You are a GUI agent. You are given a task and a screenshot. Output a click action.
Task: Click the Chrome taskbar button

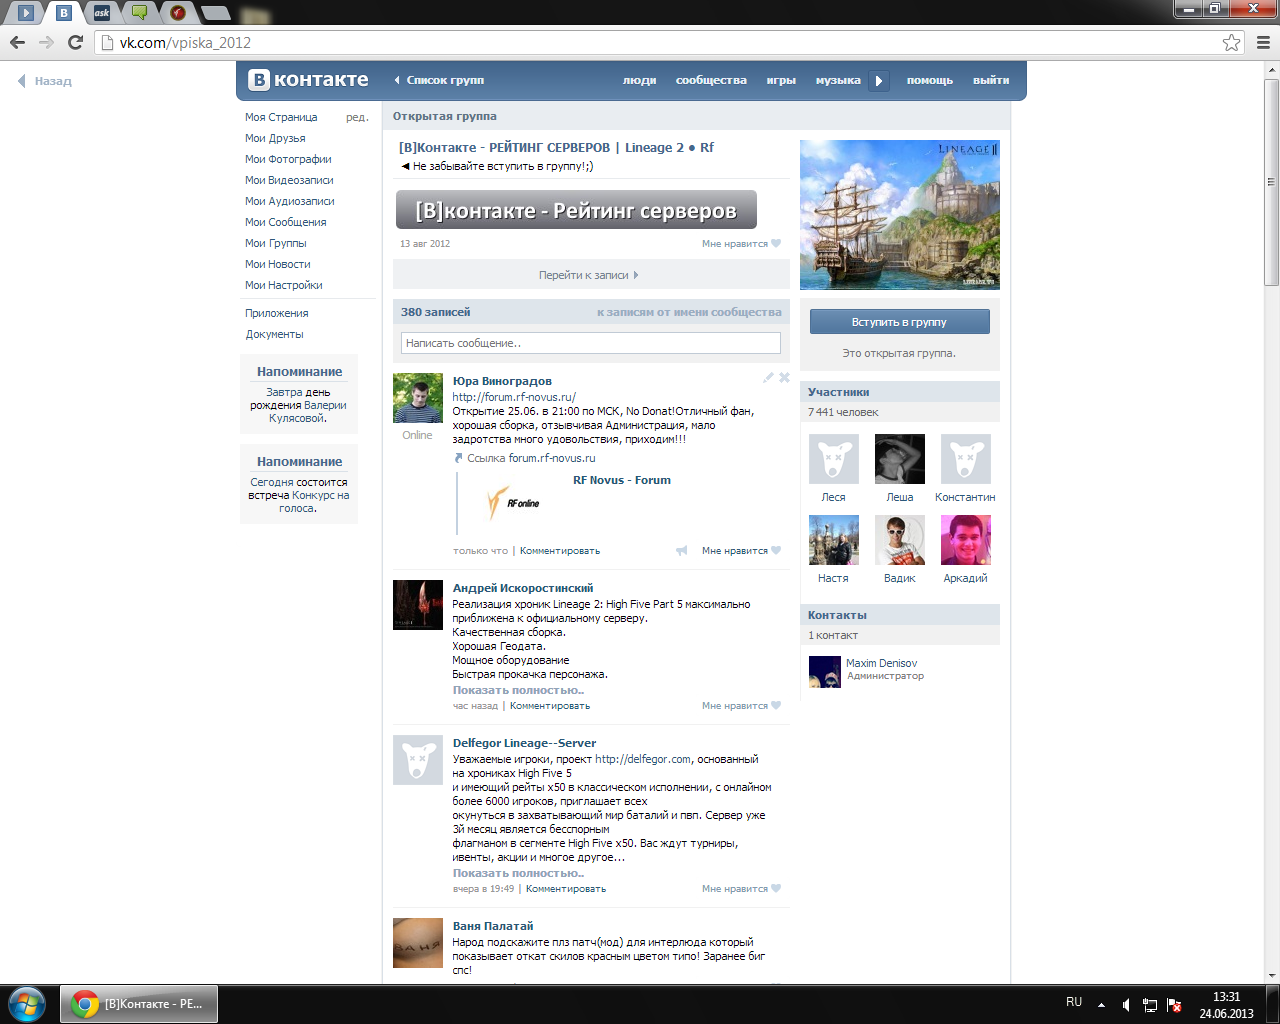pos(139,1004)
